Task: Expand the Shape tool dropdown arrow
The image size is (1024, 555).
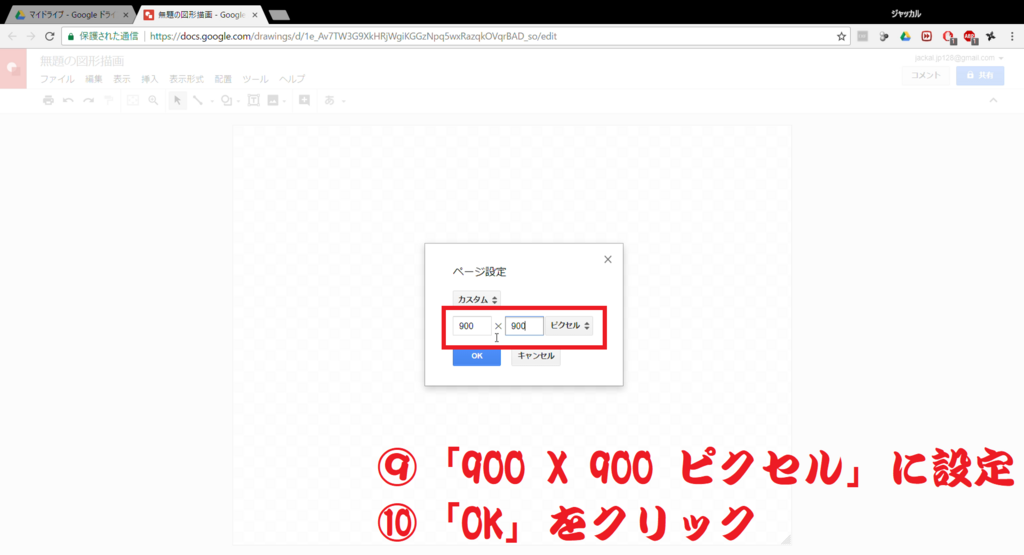Action: click(x=238, y=101)
